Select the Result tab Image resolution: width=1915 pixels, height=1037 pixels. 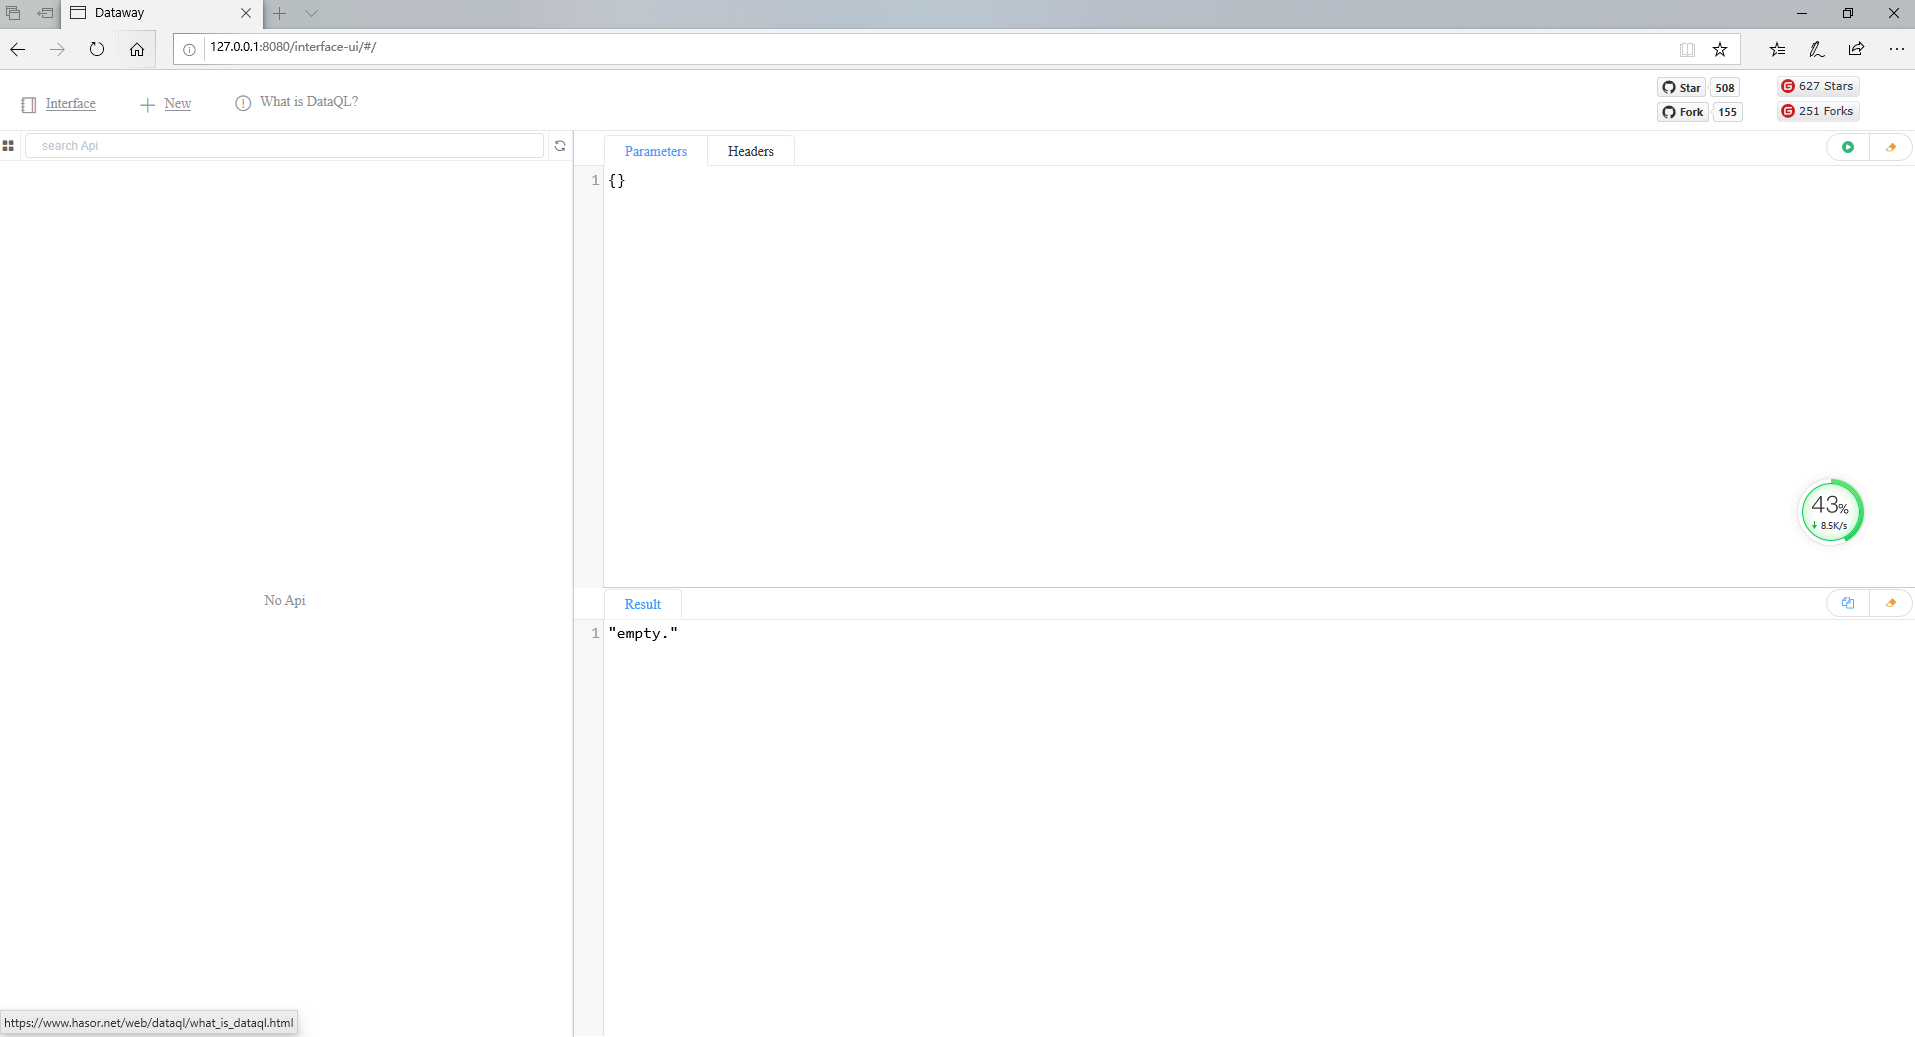tap(643, 605)
